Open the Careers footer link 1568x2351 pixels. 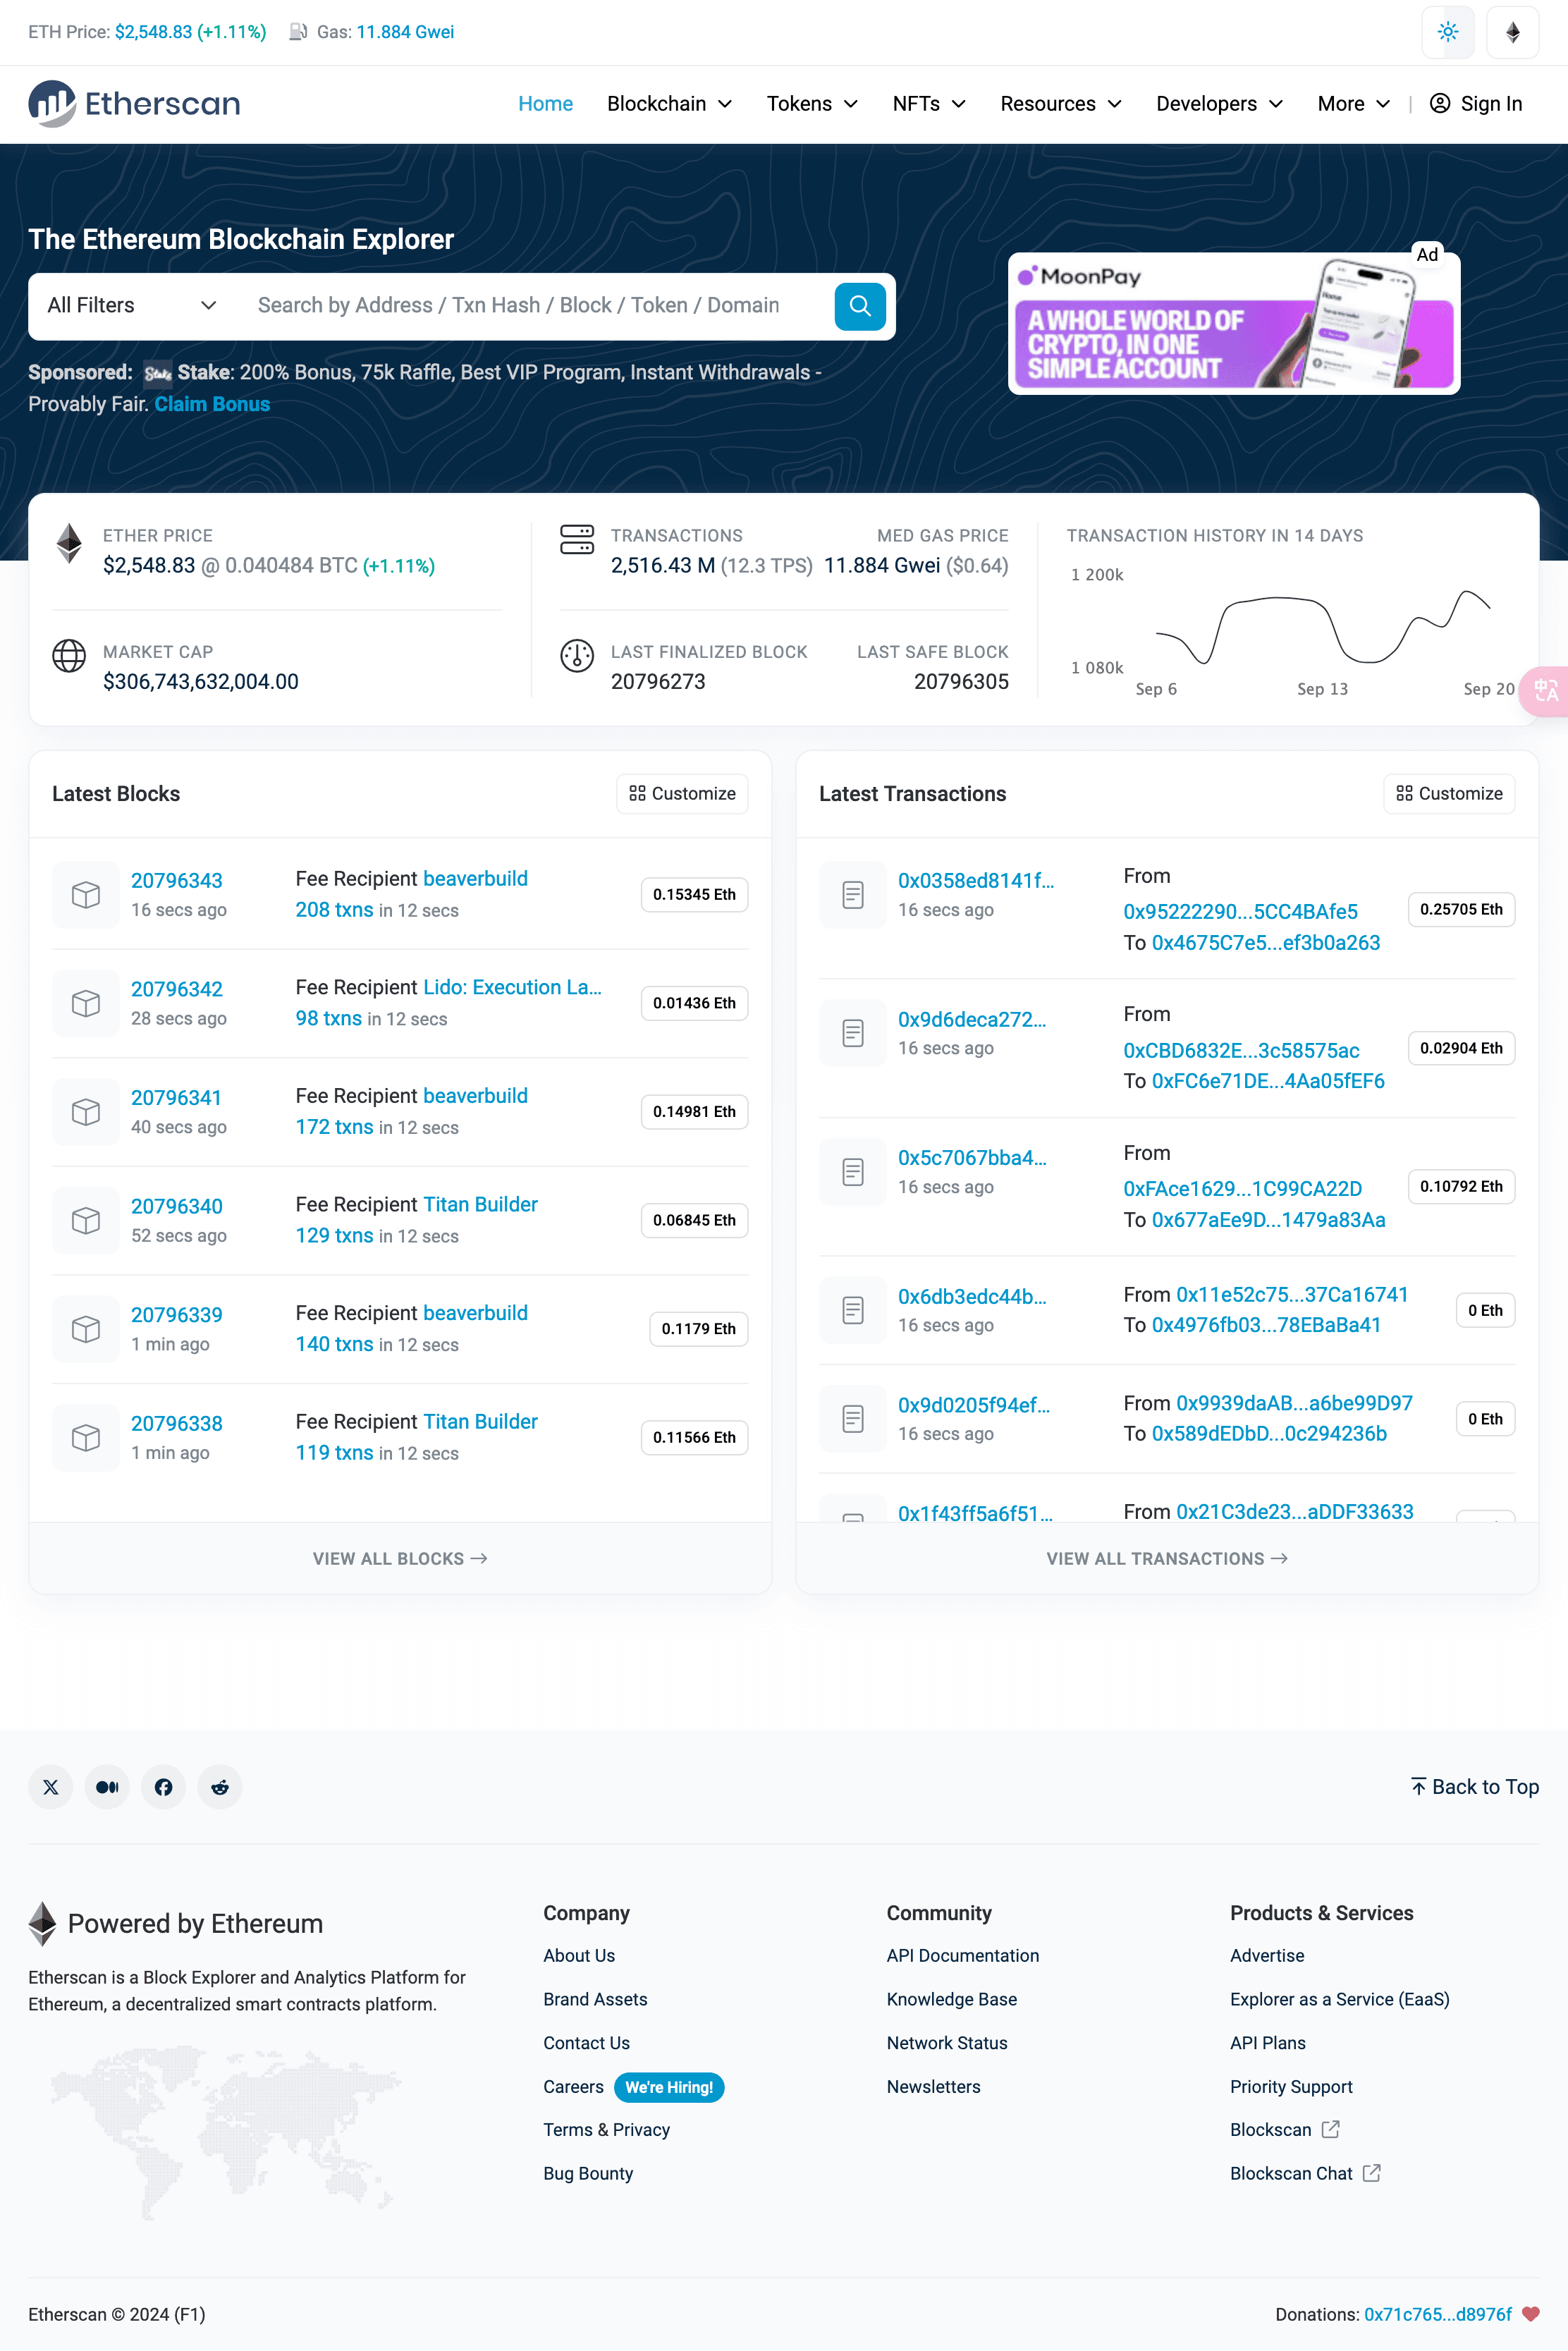click(x=573, y=2086)
